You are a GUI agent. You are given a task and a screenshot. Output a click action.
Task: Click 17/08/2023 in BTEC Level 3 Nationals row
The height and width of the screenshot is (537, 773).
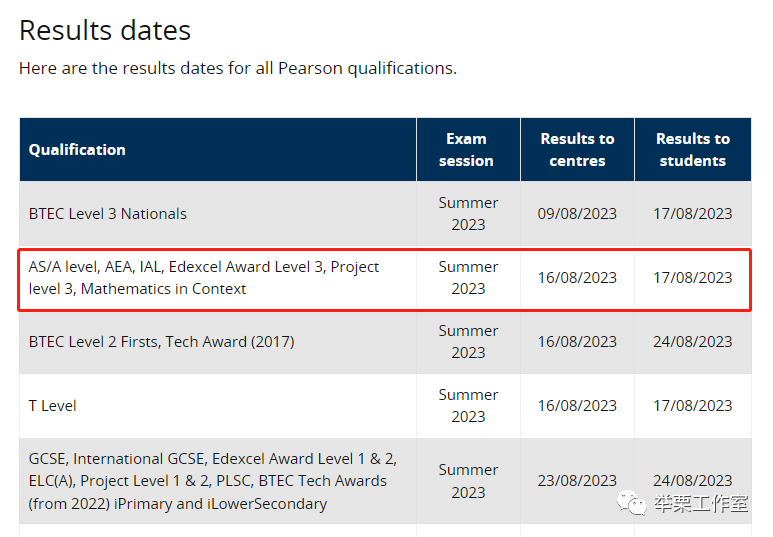(x=693, y=214)
